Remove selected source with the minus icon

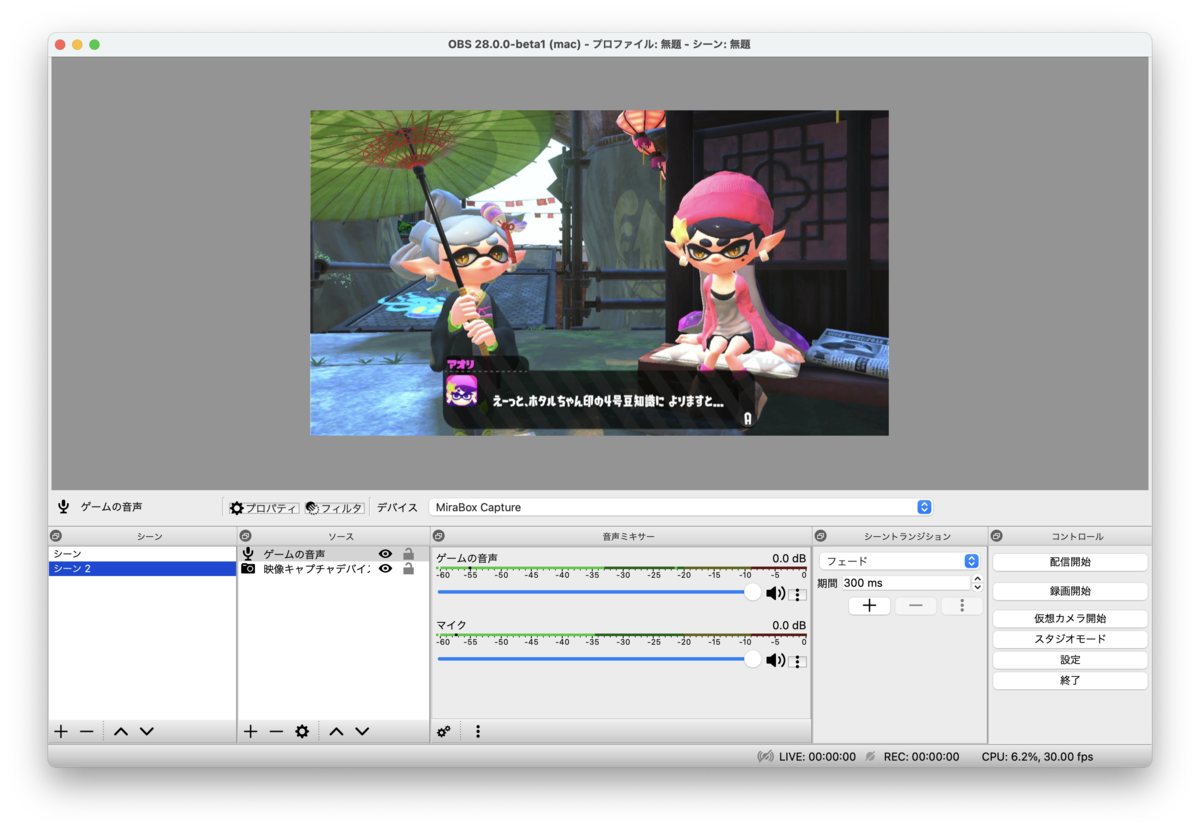coord(276,732)
